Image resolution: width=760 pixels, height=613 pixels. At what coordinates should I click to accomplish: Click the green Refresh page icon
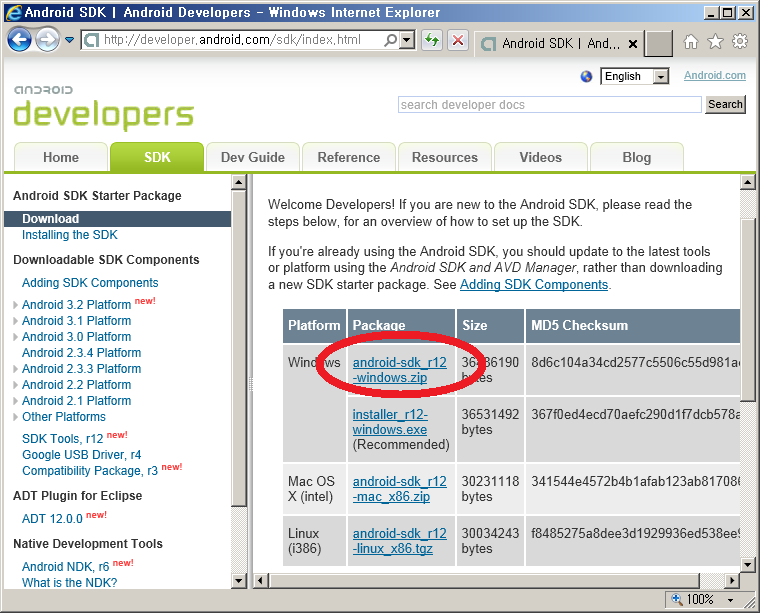(x=432, y=40)
